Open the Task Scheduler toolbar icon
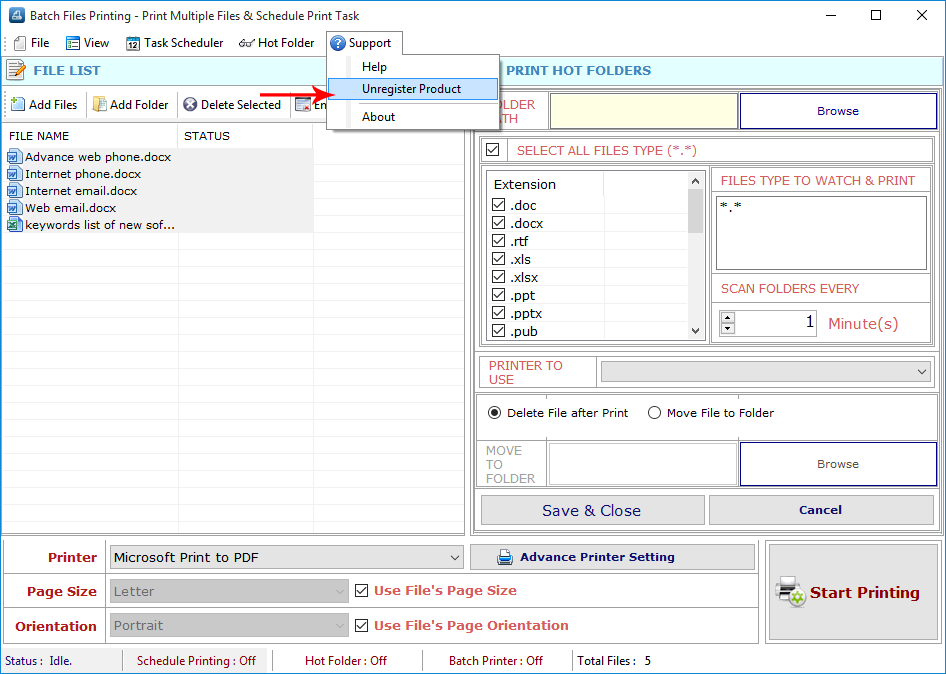946x674 pixels. coord(131,43)
